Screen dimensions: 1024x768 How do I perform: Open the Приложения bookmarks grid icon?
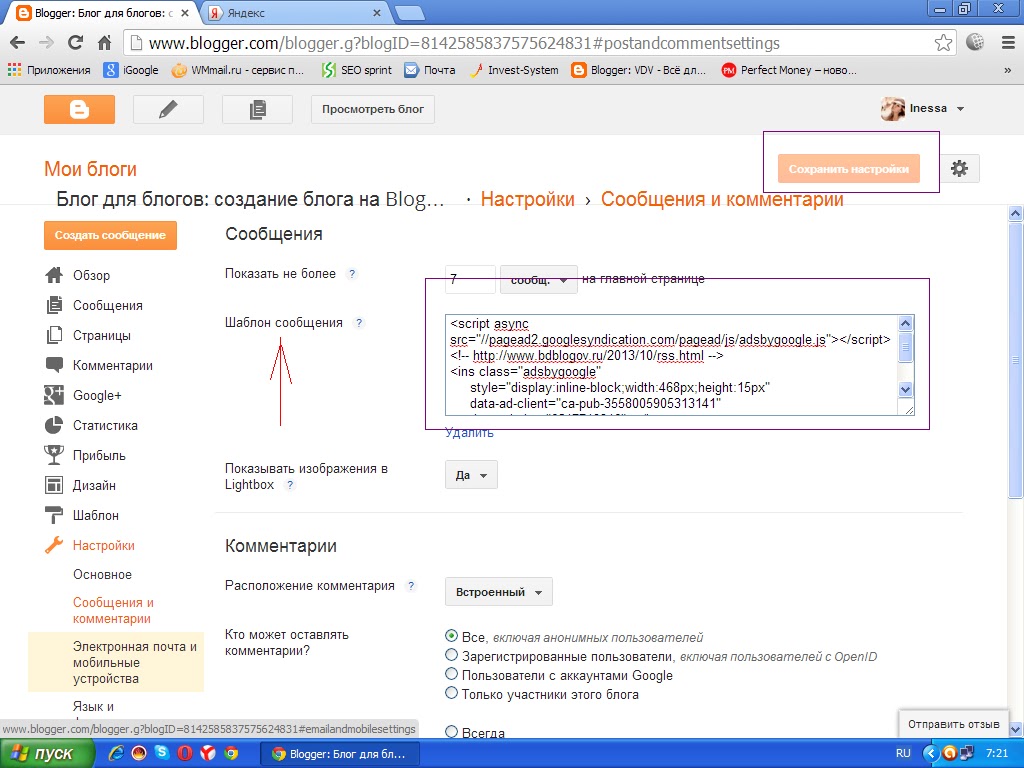14,70
